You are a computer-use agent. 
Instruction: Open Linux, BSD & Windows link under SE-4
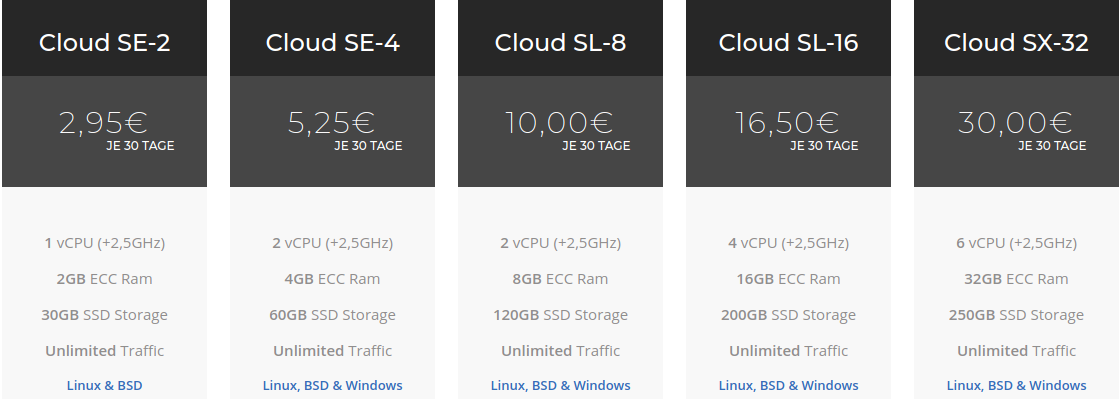[332, 385]
